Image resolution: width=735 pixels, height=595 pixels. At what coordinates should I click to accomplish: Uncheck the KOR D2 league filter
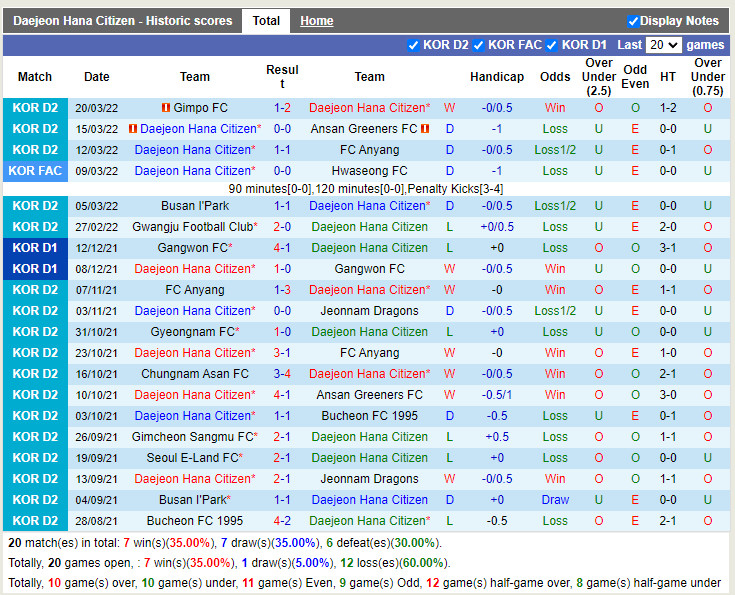(414, 45)
